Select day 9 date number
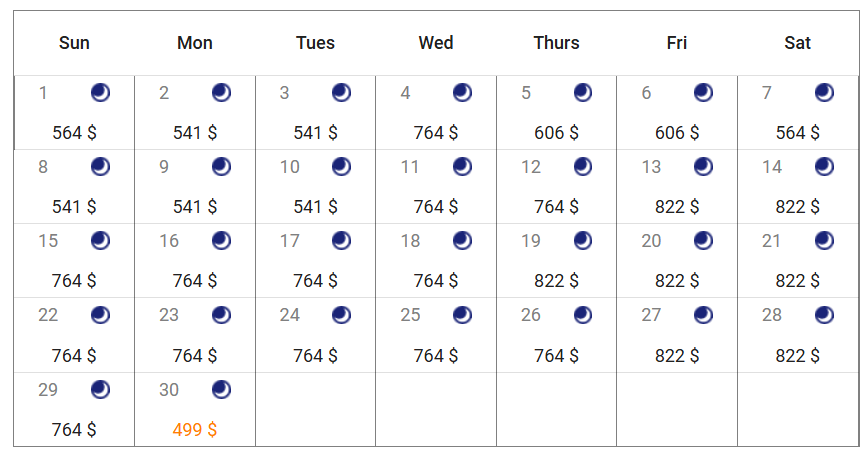 (x=164, y=167)
